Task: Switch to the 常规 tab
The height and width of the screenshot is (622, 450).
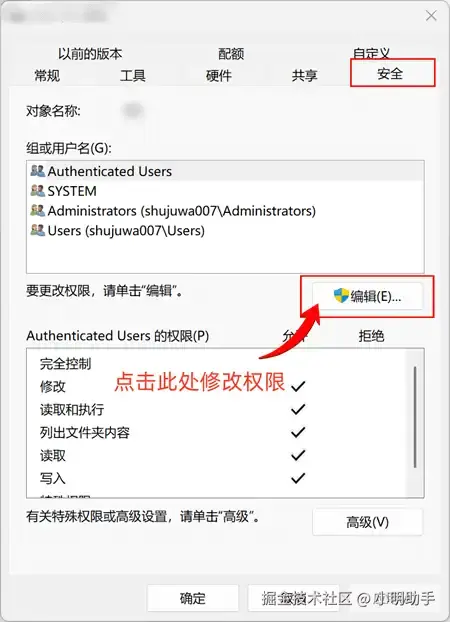Action: (47, 75)
